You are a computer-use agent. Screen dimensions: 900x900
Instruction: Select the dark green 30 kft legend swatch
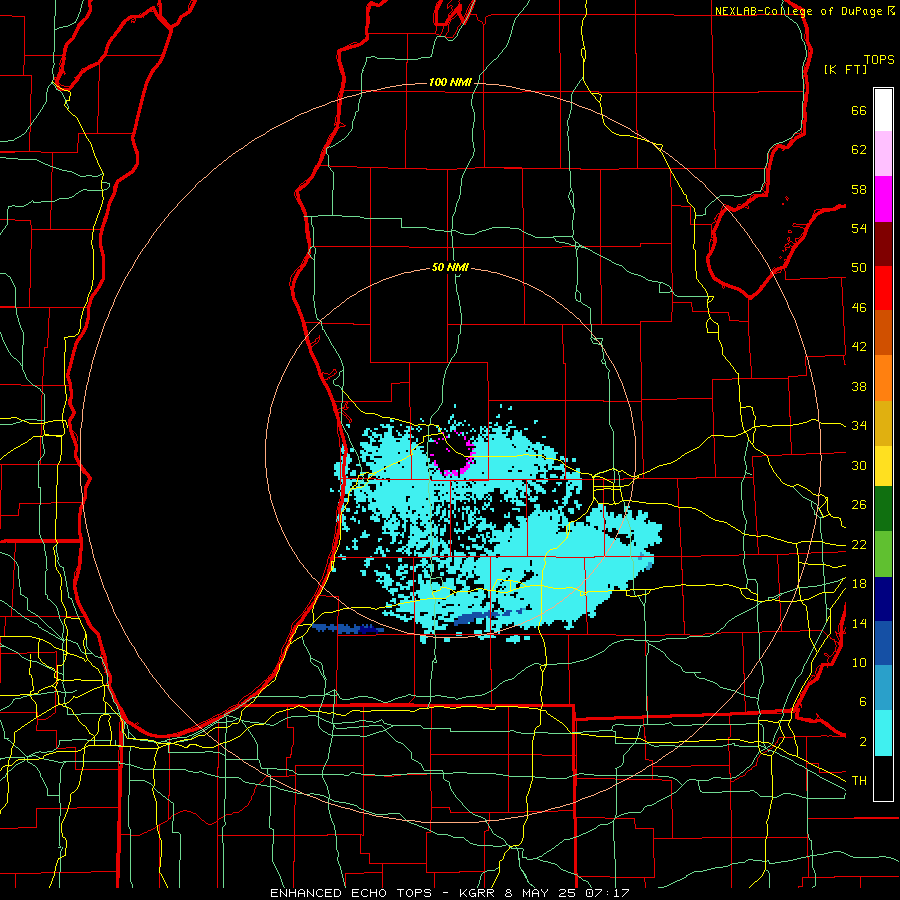883,509
